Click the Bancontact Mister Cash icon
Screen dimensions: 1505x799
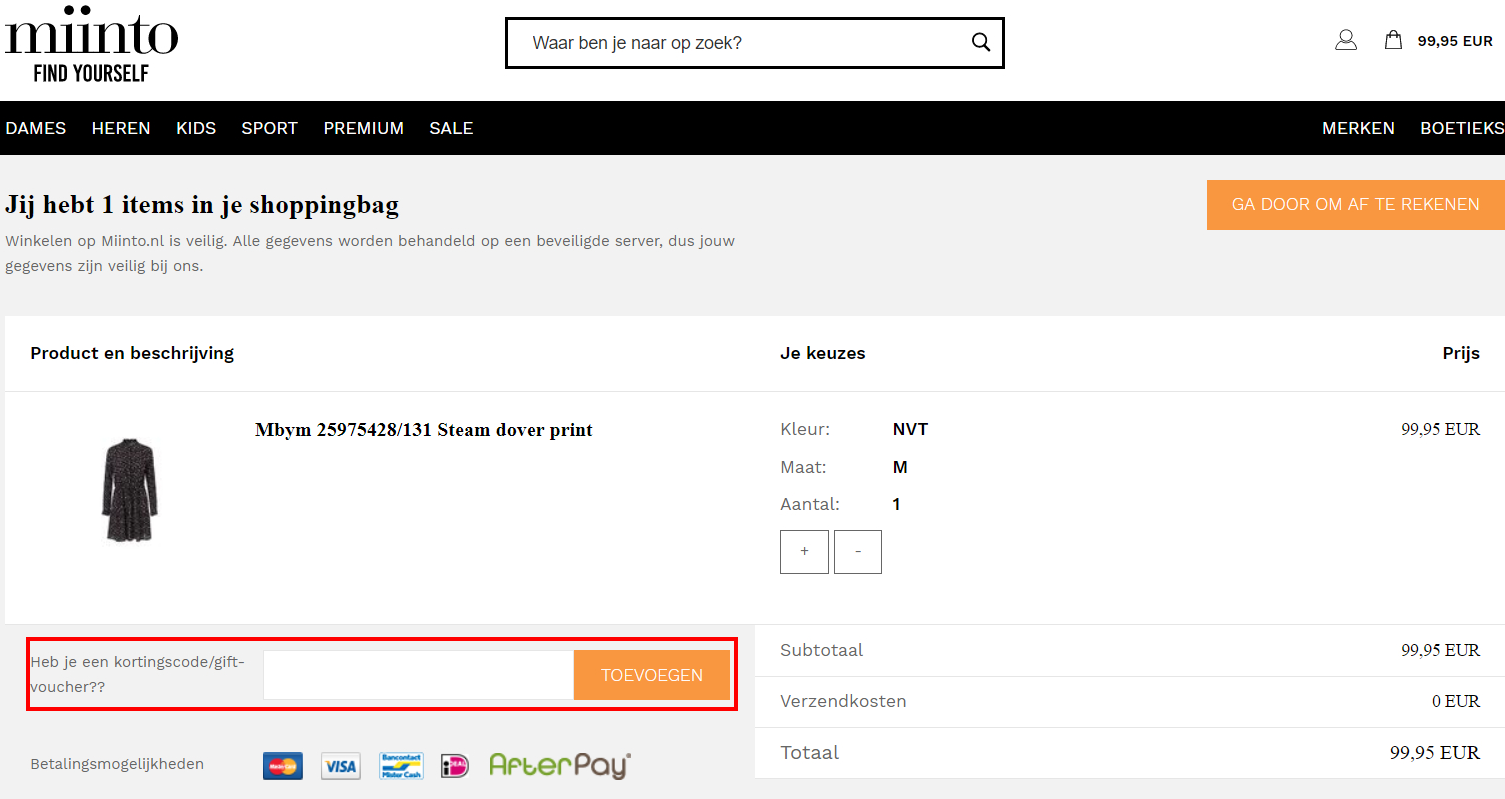401,766
